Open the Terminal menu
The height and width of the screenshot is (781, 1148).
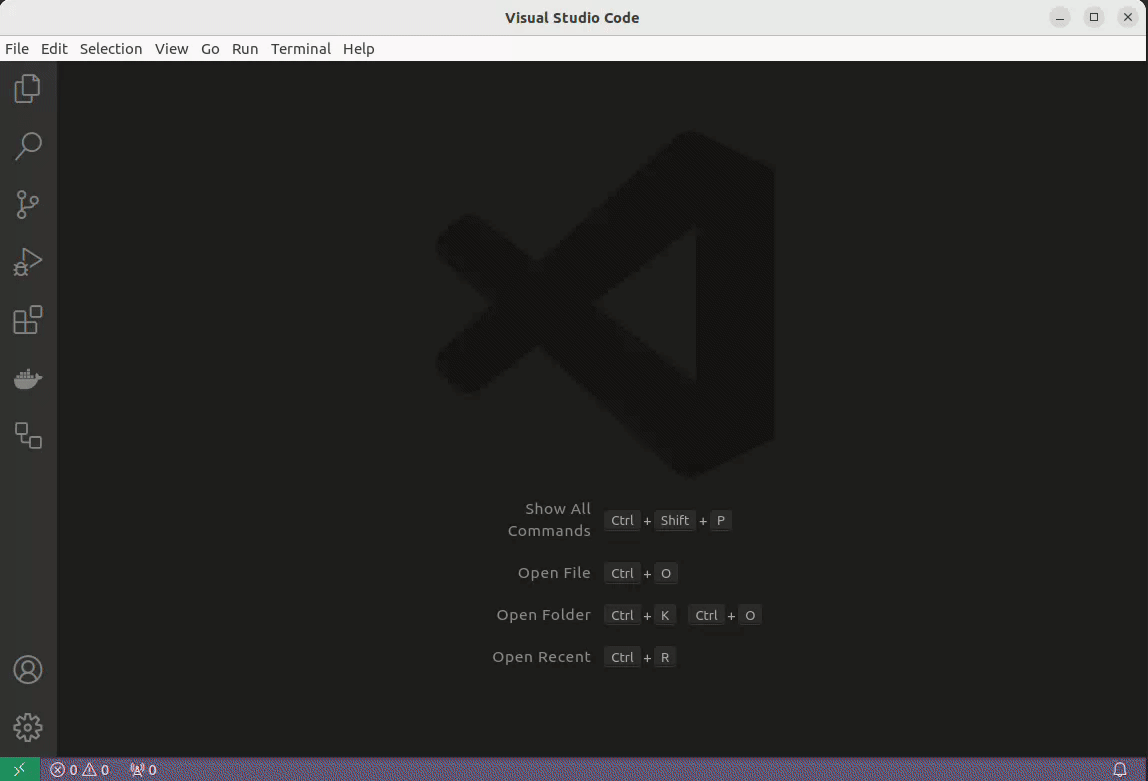301,48
